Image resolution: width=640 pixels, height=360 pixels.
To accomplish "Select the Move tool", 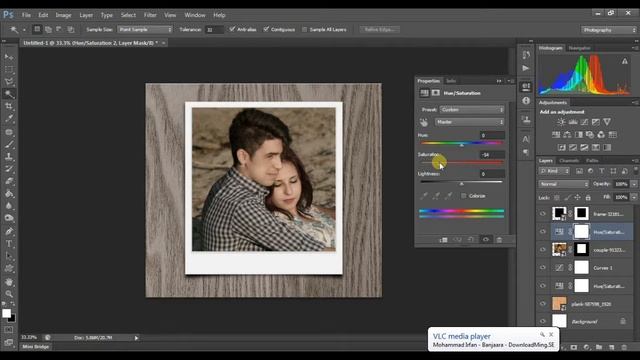I will pos(9,57).
